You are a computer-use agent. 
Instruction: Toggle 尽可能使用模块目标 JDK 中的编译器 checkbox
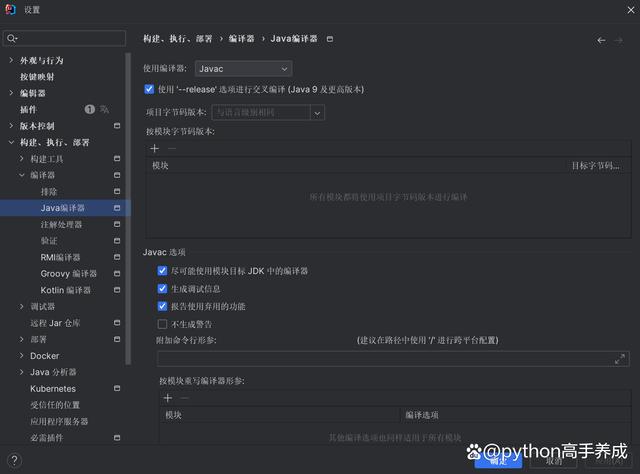(x=162, y=271)
